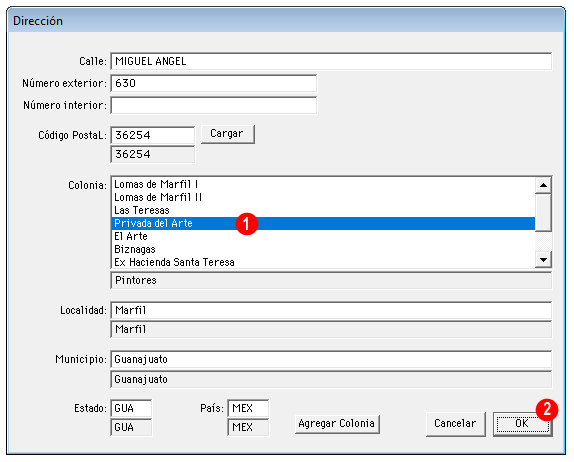Click the read-only 36254 postal code box
574x462 pixels.
pyautogui.click(x=152, y=154)
